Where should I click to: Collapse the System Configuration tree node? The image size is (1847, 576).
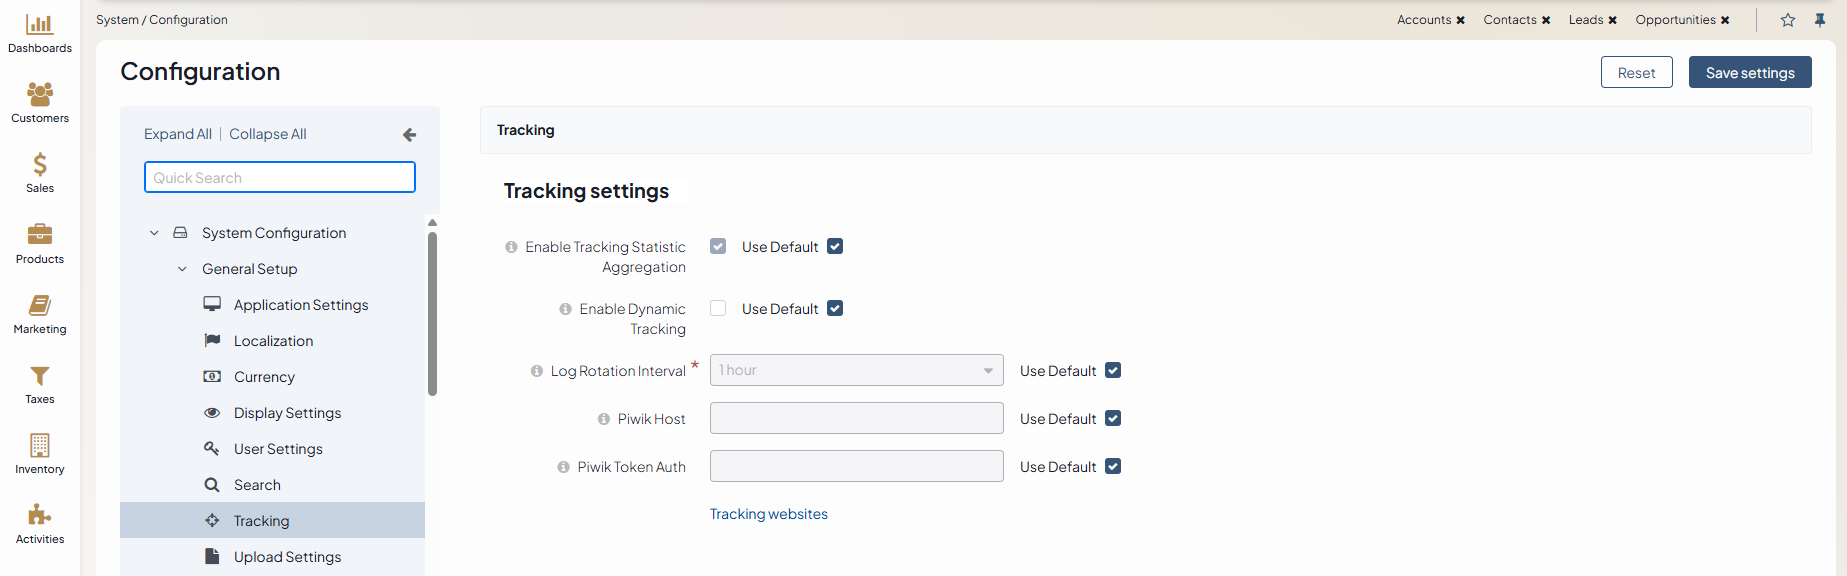coord(154,233)
